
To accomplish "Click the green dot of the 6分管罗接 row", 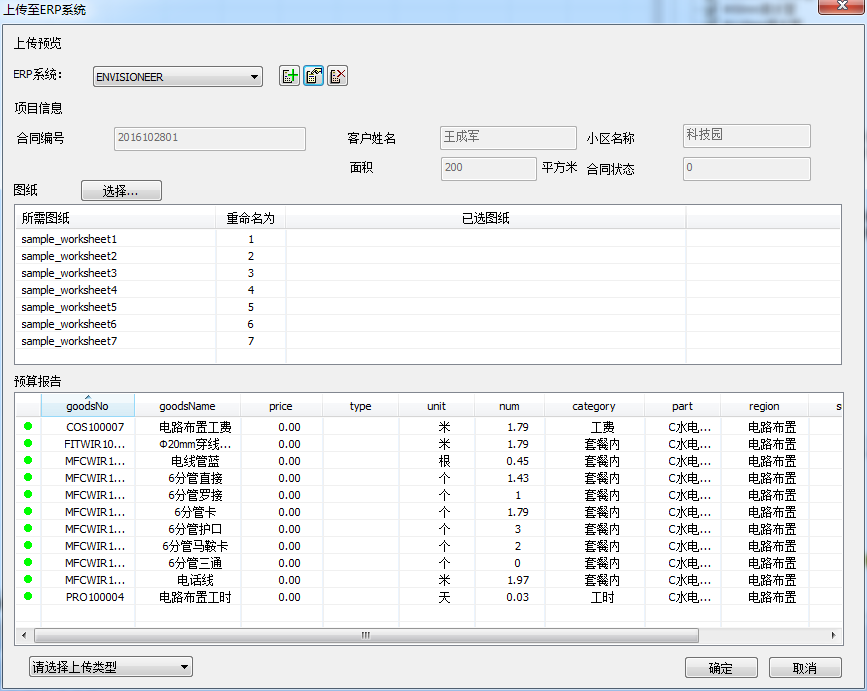I will click(28, 494).
